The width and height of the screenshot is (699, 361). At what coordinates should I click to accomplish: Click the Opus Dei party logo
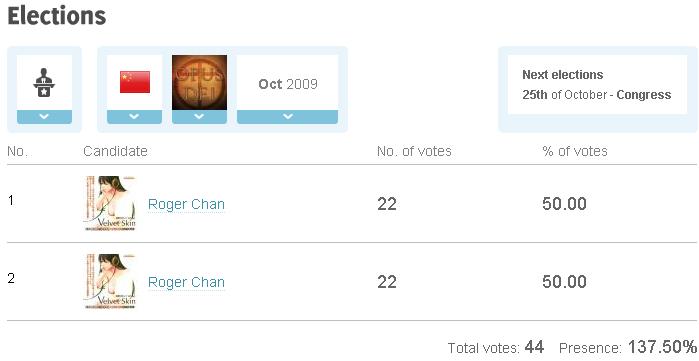(x=199, y=82)
